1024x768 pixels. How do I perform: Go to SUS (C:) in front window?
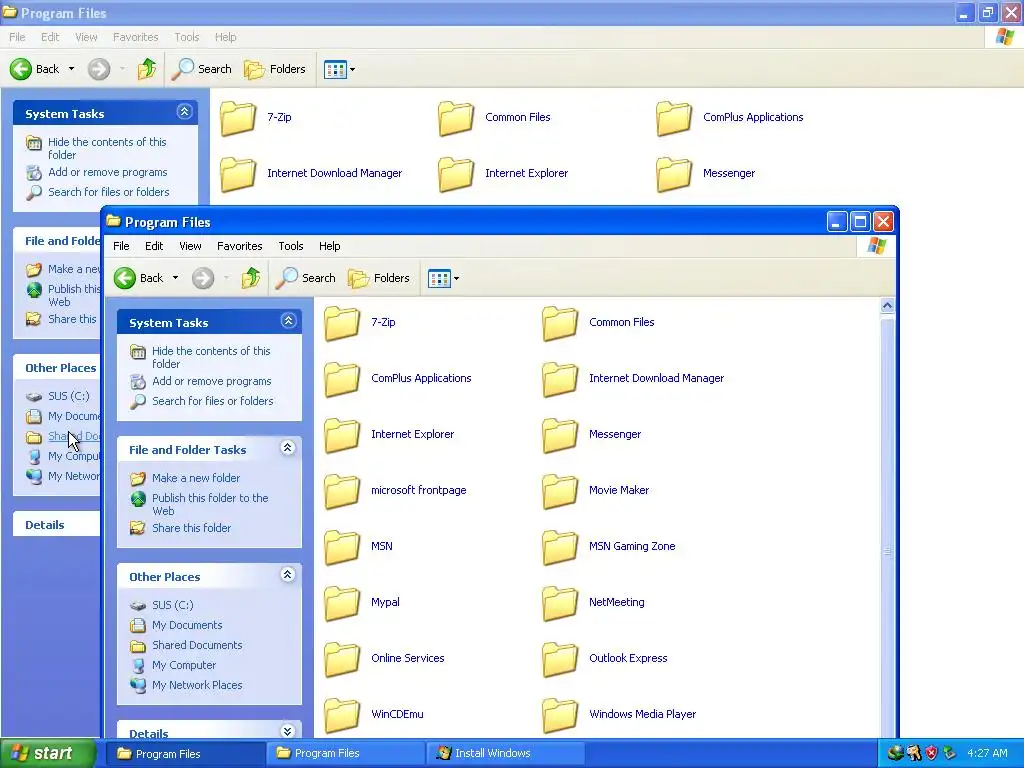[x=172, y=605]
